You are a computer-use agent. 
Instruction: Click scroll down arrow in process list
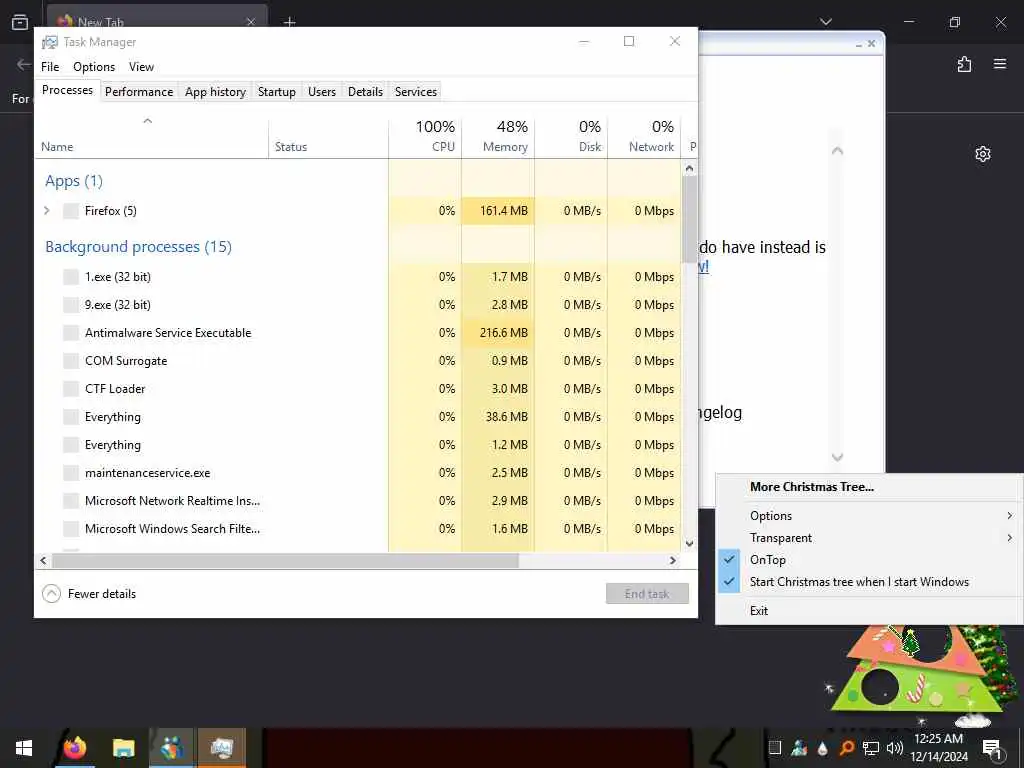click(x=689, y=543)
